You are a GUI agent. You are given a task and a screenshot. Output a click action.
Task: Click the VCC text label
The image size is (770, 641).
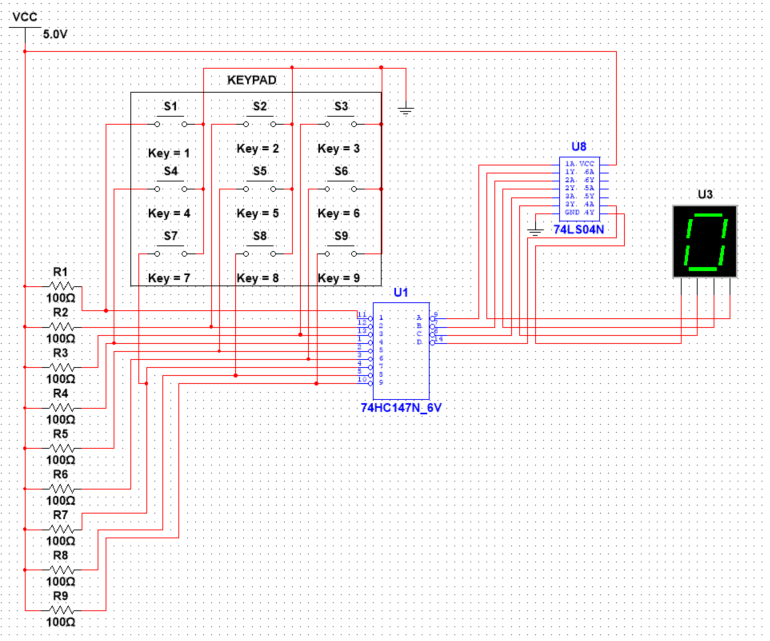coord(25,17)
